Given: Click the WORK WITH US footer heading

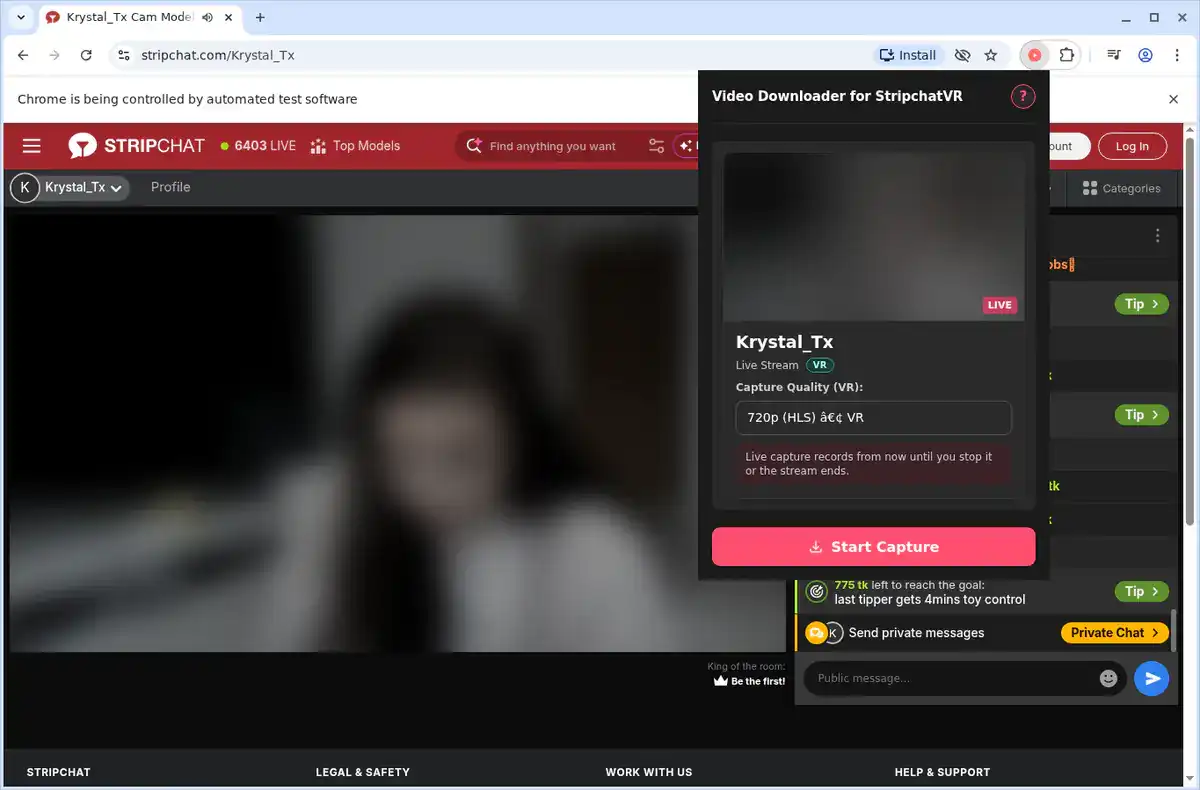Looking at the screenshot, I should 648,772.
